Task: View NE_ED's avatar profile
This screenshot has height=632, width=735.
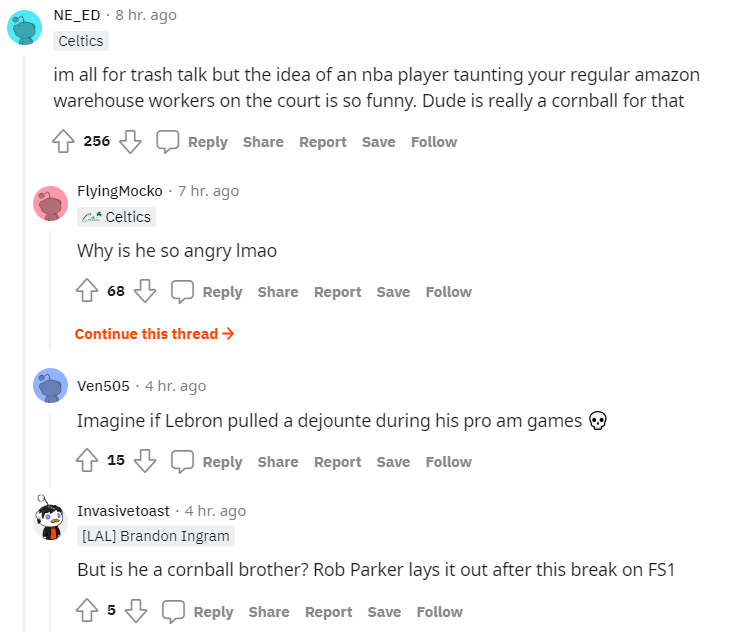Action: tap(24, 27)
